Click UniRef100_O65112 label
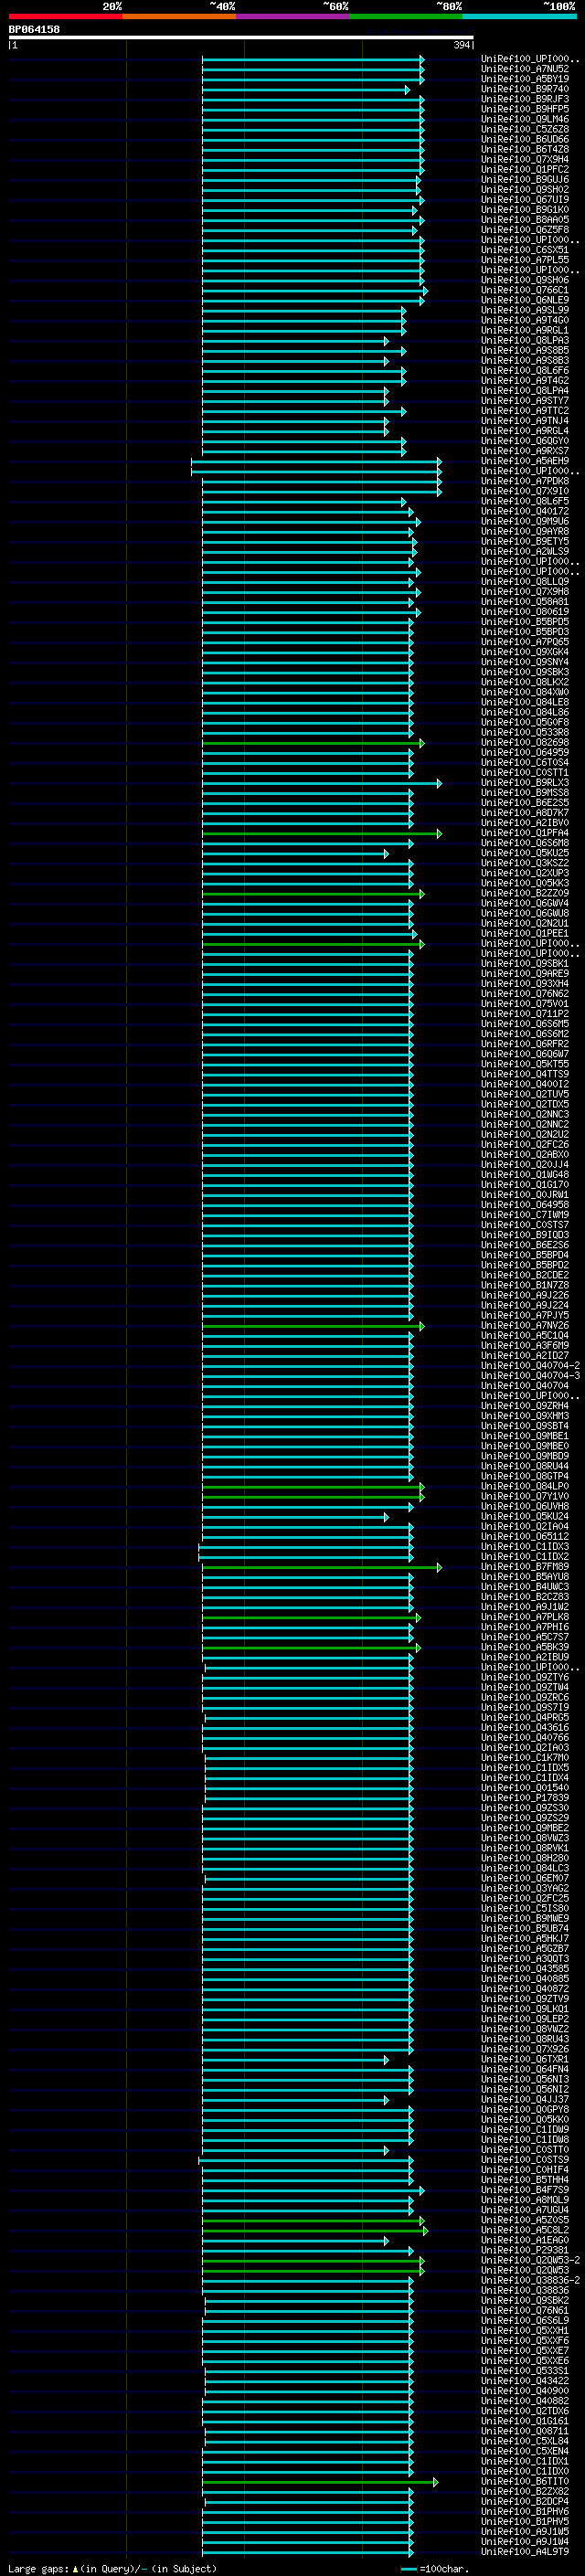585x2576 pixels. coord(524,1537)
